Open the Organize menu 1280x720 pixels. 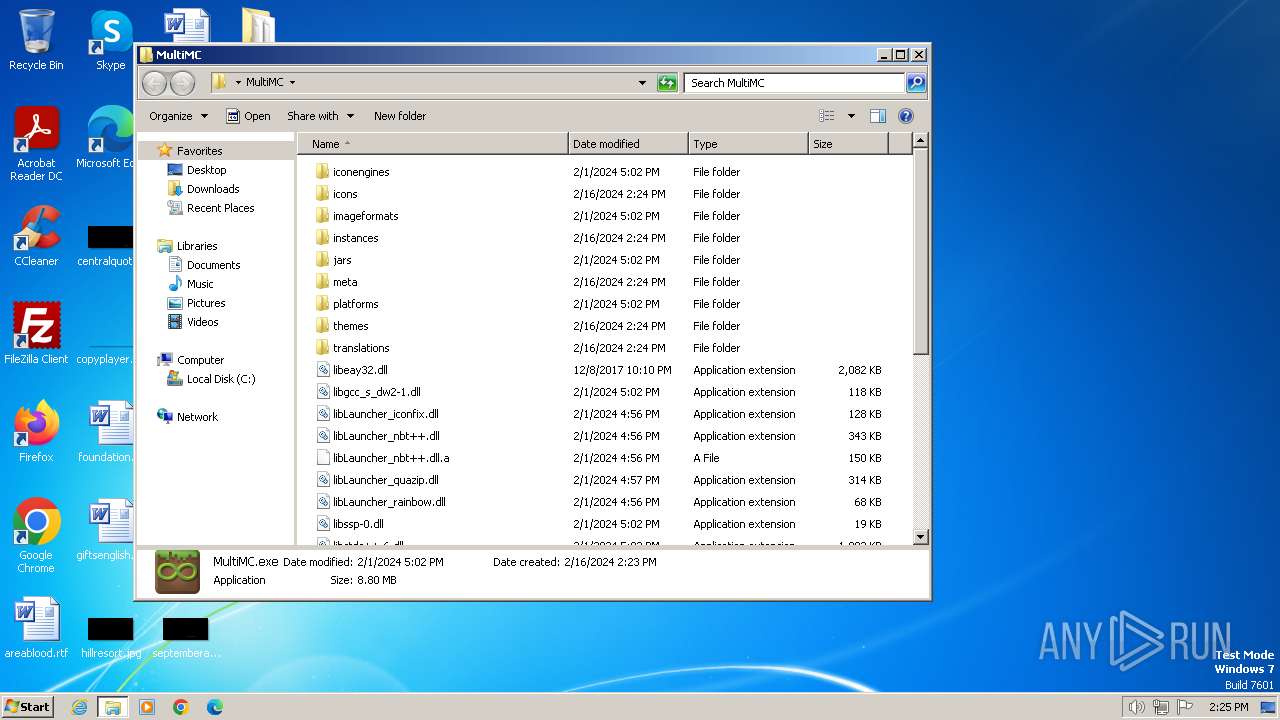178,116
